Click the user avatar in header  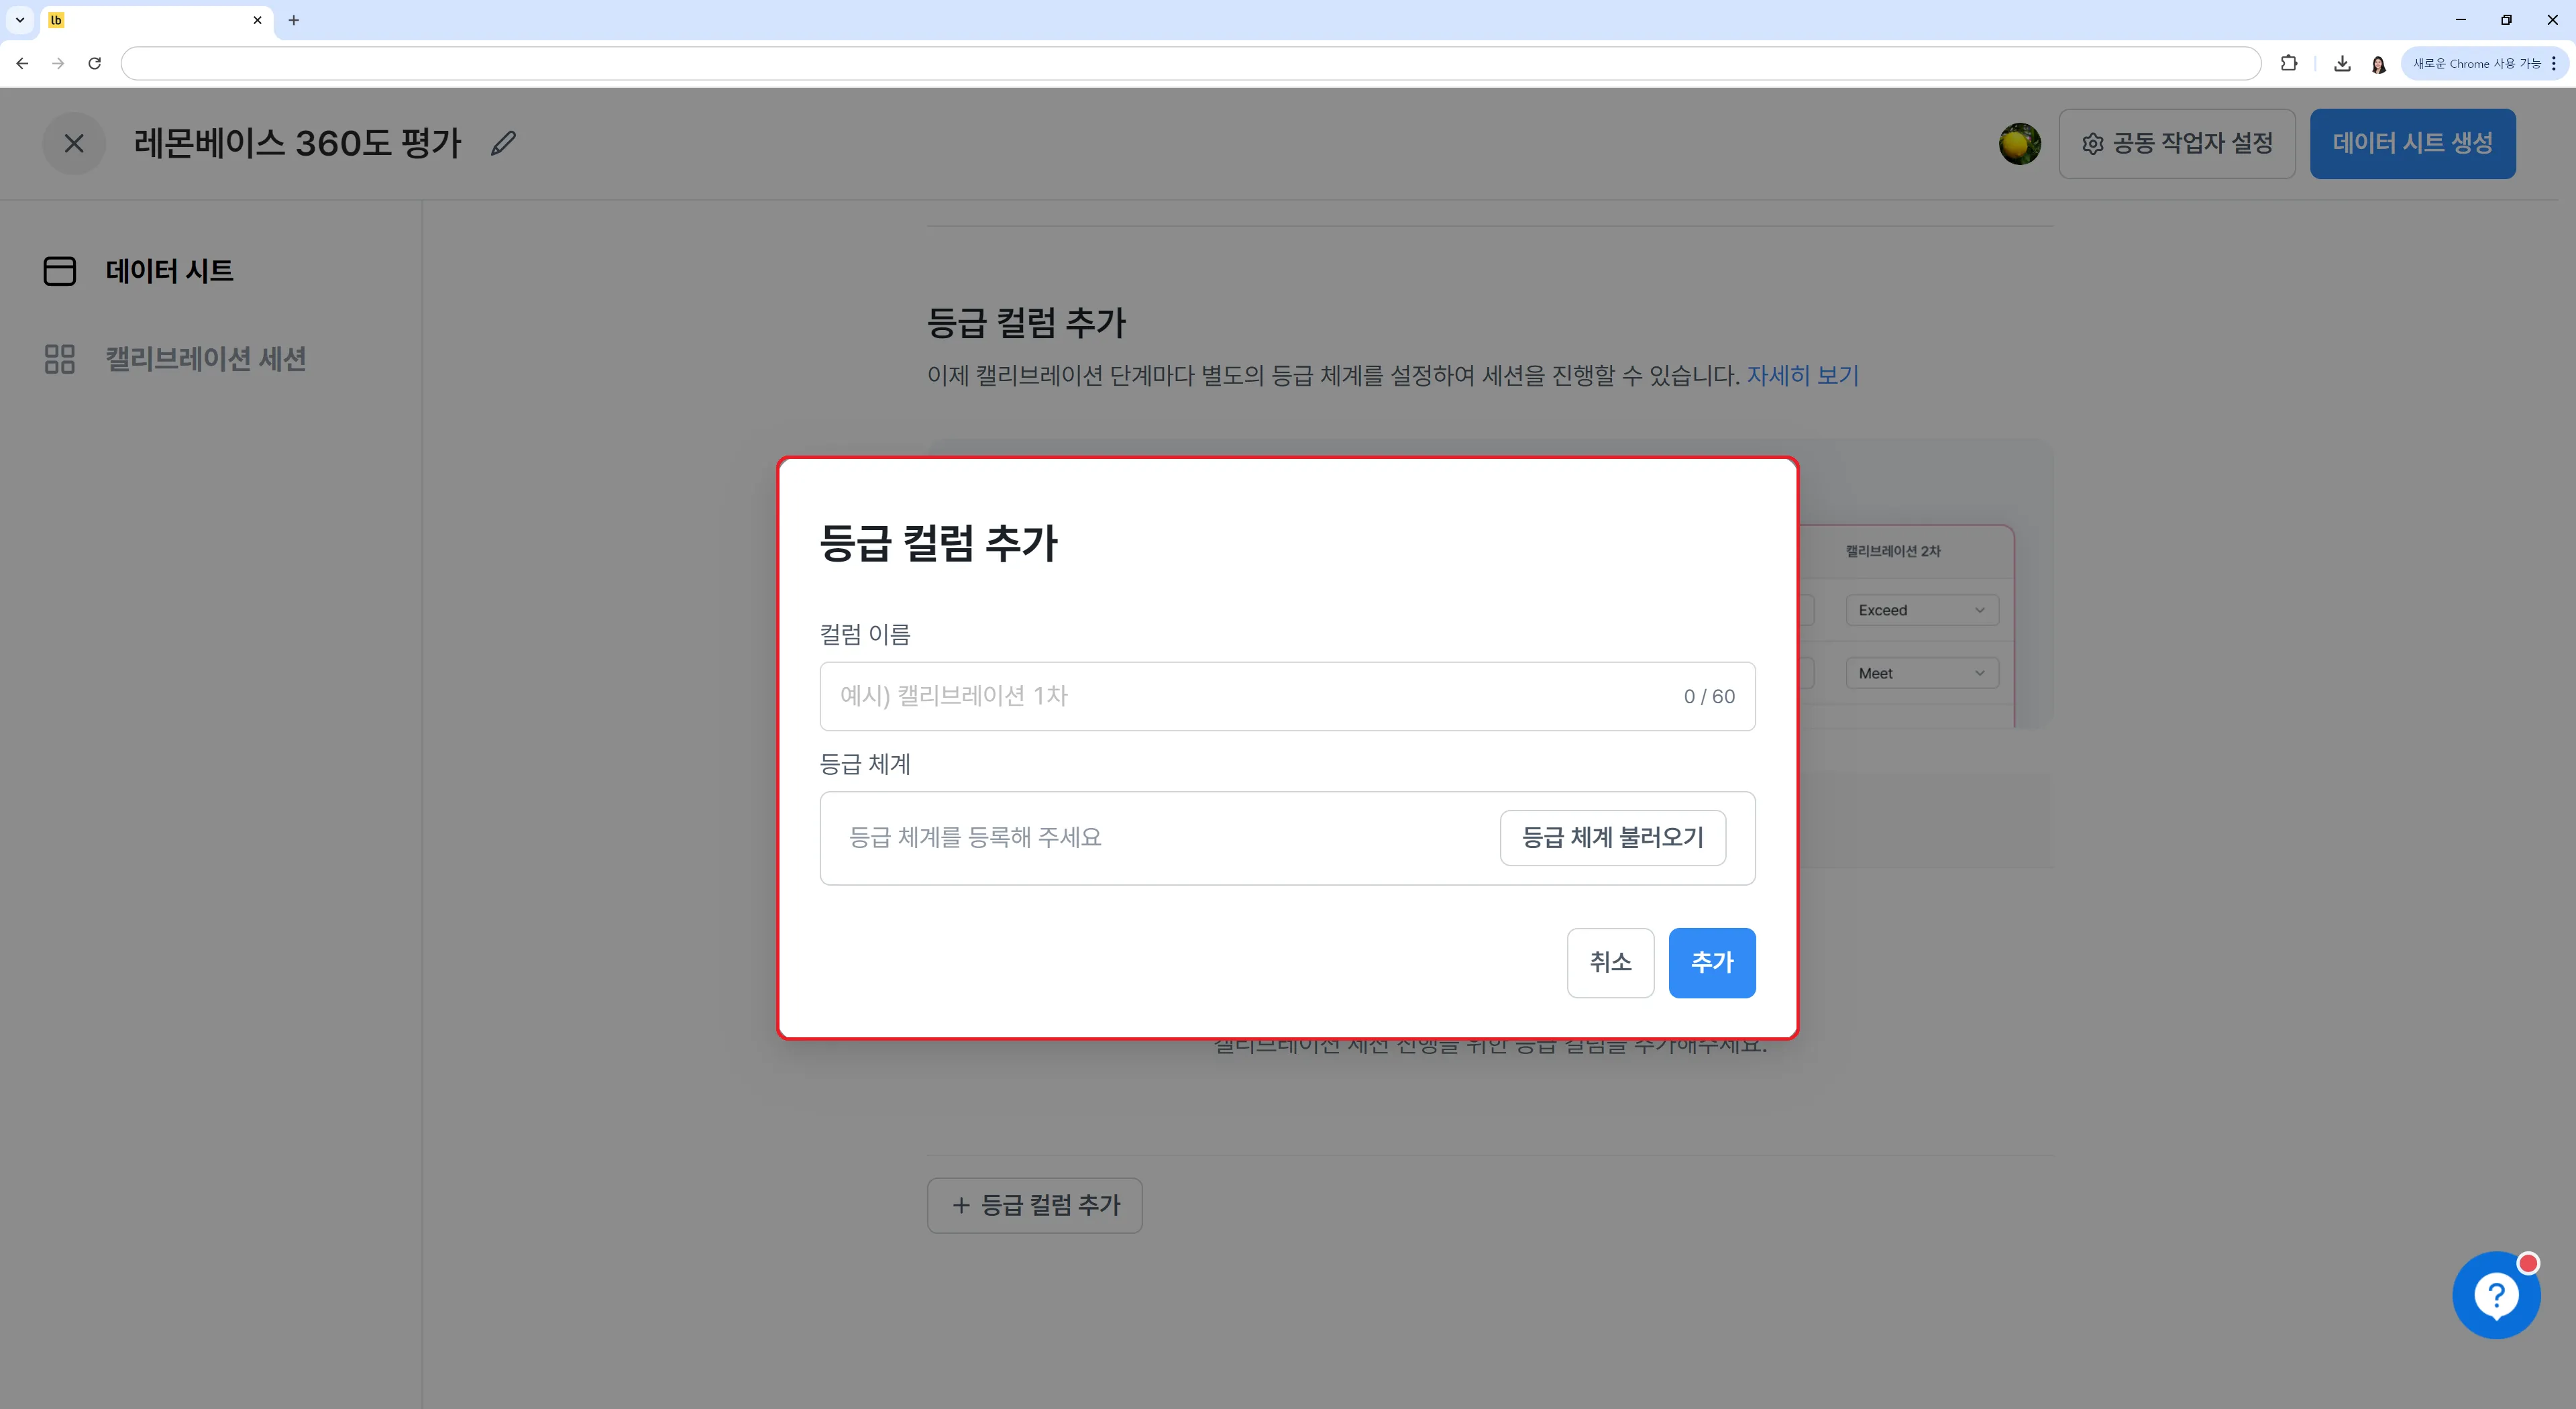coord(2019,144)
